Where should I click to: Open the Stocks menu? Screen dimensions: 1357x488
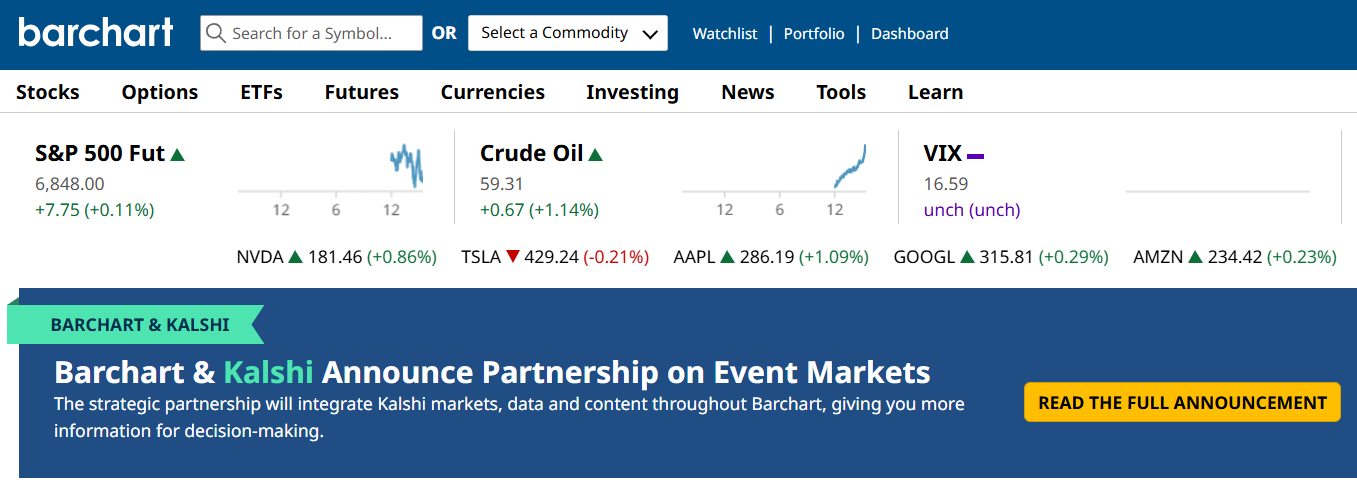(48, 92)
